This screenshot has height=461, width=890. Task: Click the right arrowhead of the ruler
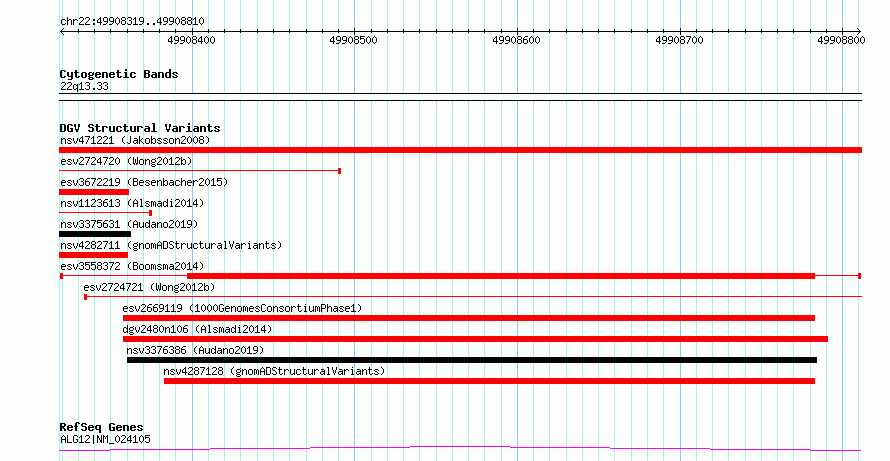tap(858, 32)
